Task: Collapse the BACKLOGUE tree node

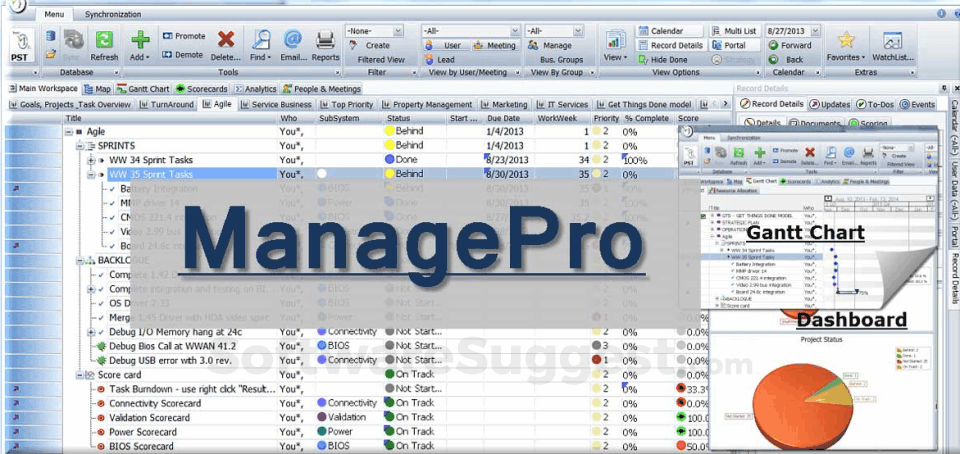Action: (x=79, y=260)
